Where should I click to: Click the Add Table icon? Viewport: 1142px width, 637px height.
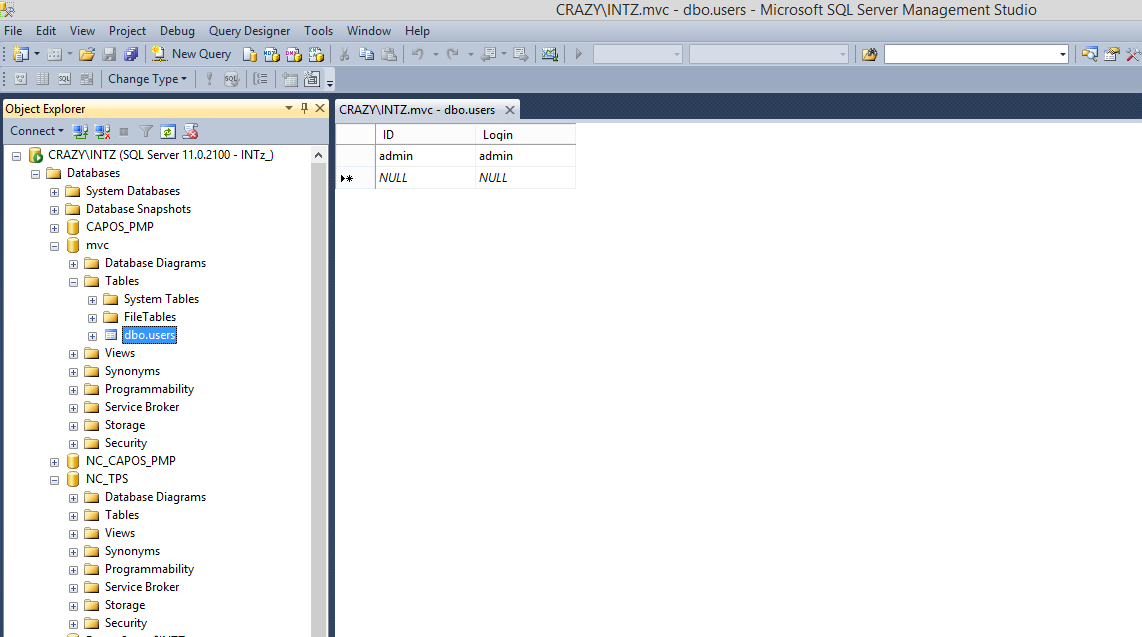click(x=290, y=79)
